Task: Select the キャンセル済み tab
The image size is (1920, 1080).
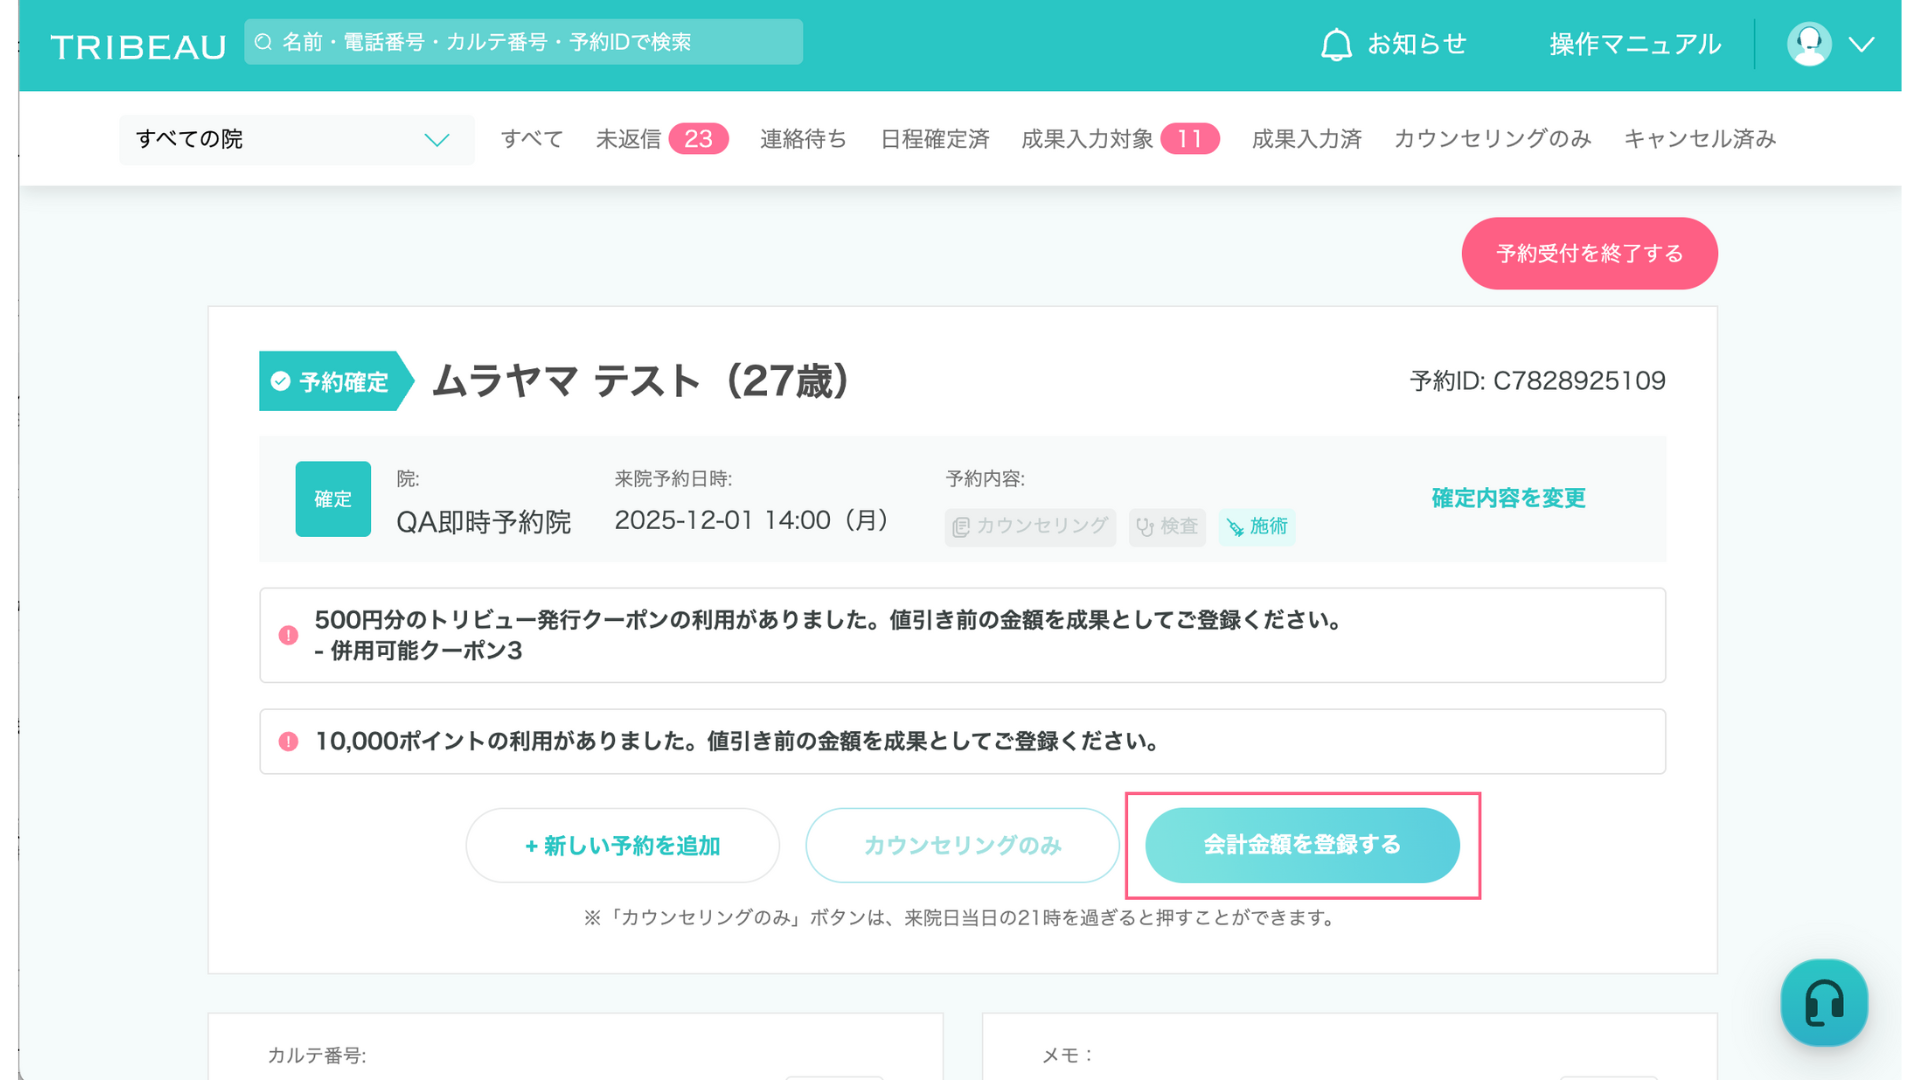Action: 1699,139
